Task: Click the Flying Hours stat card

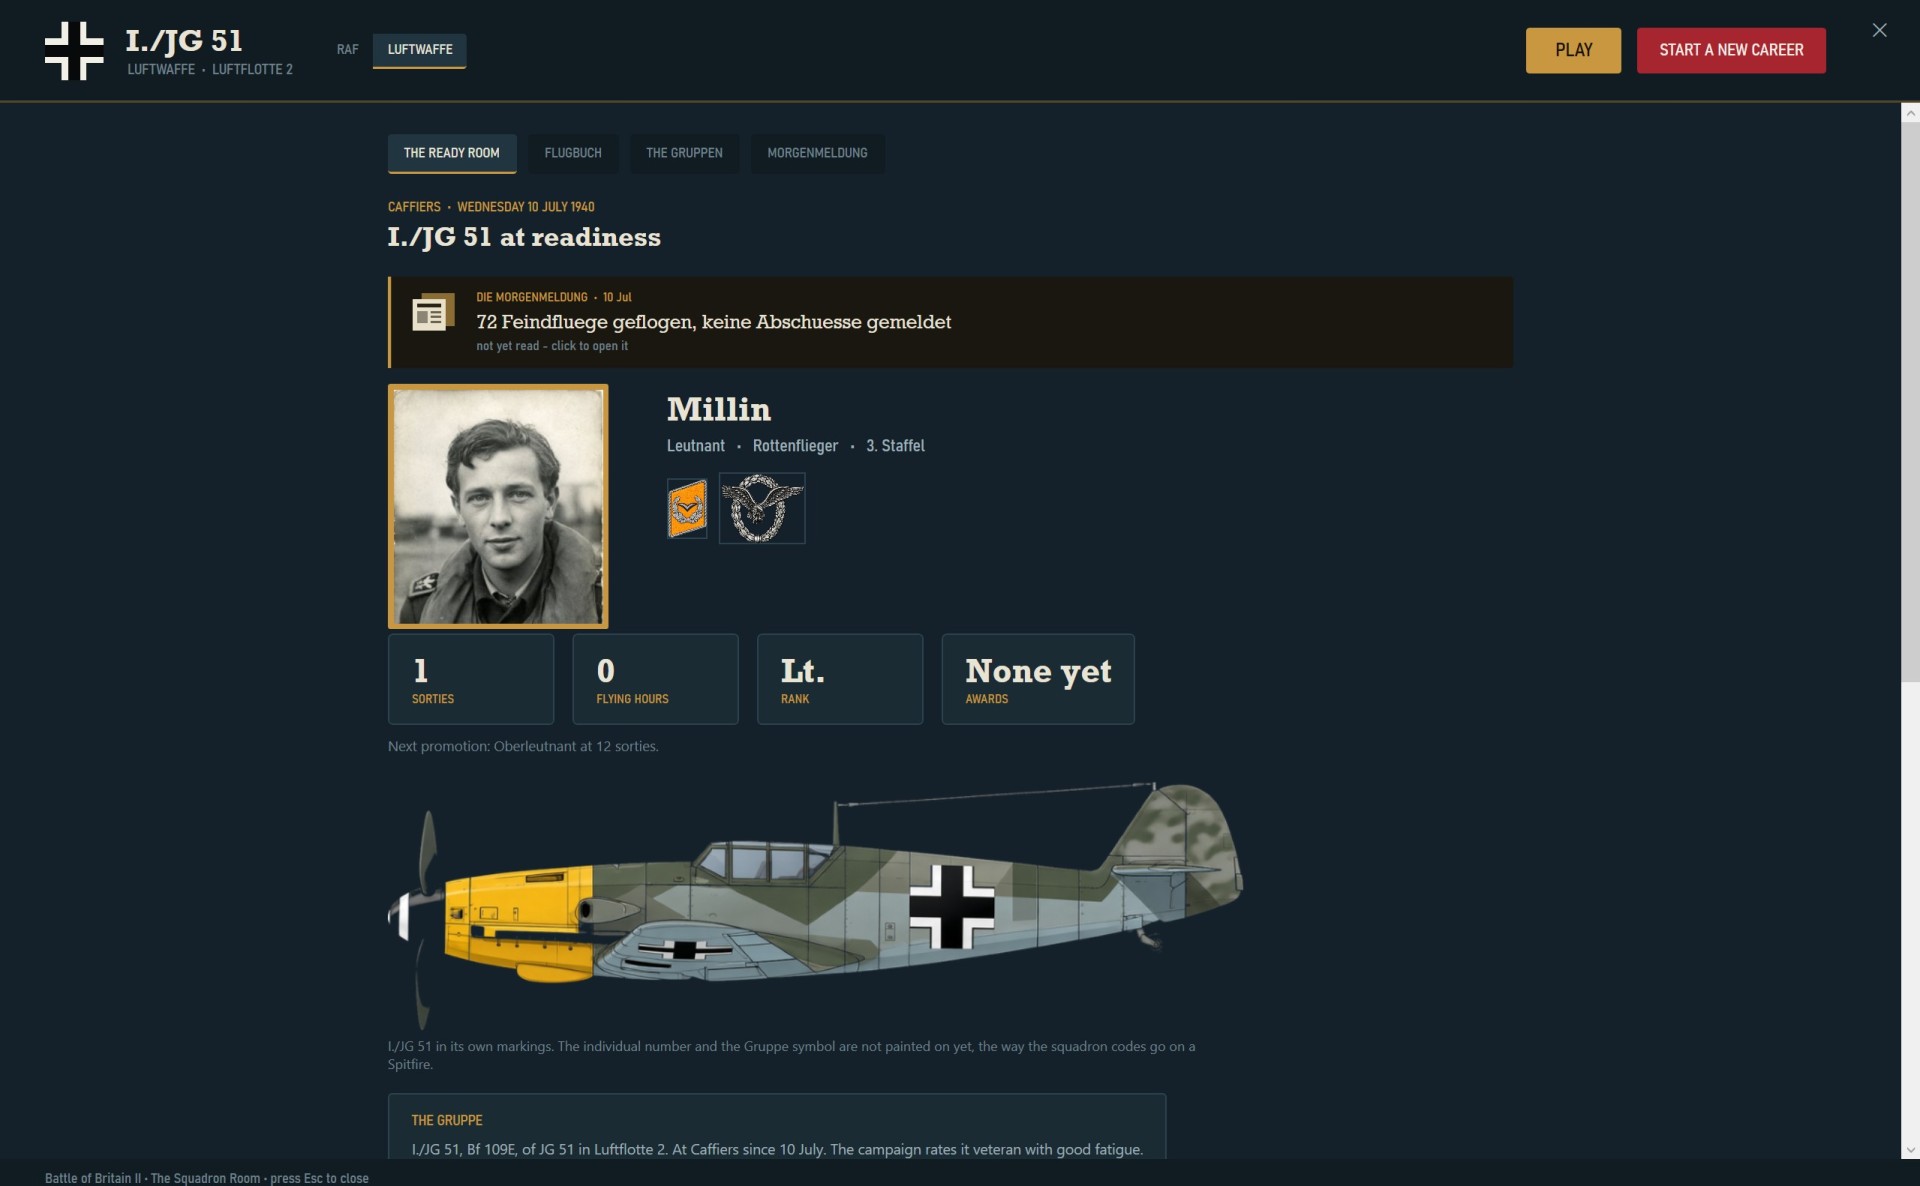Action: [656, 679]
